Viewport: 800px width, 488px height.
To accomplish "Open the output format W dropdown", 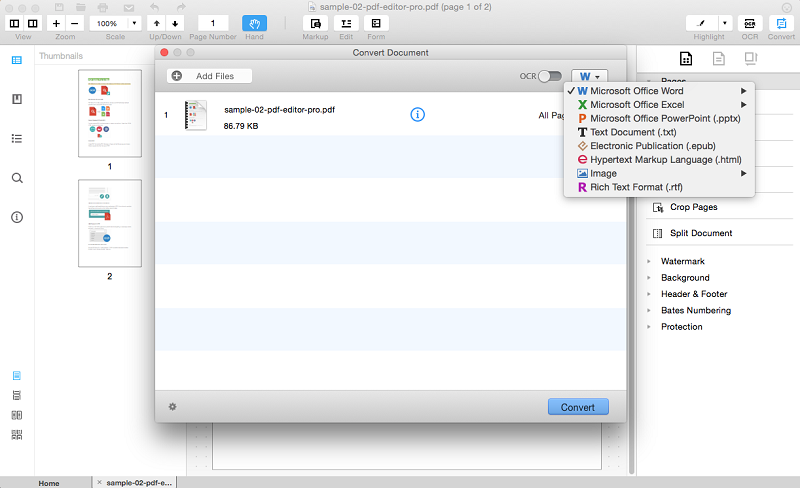I will point(589,76).
